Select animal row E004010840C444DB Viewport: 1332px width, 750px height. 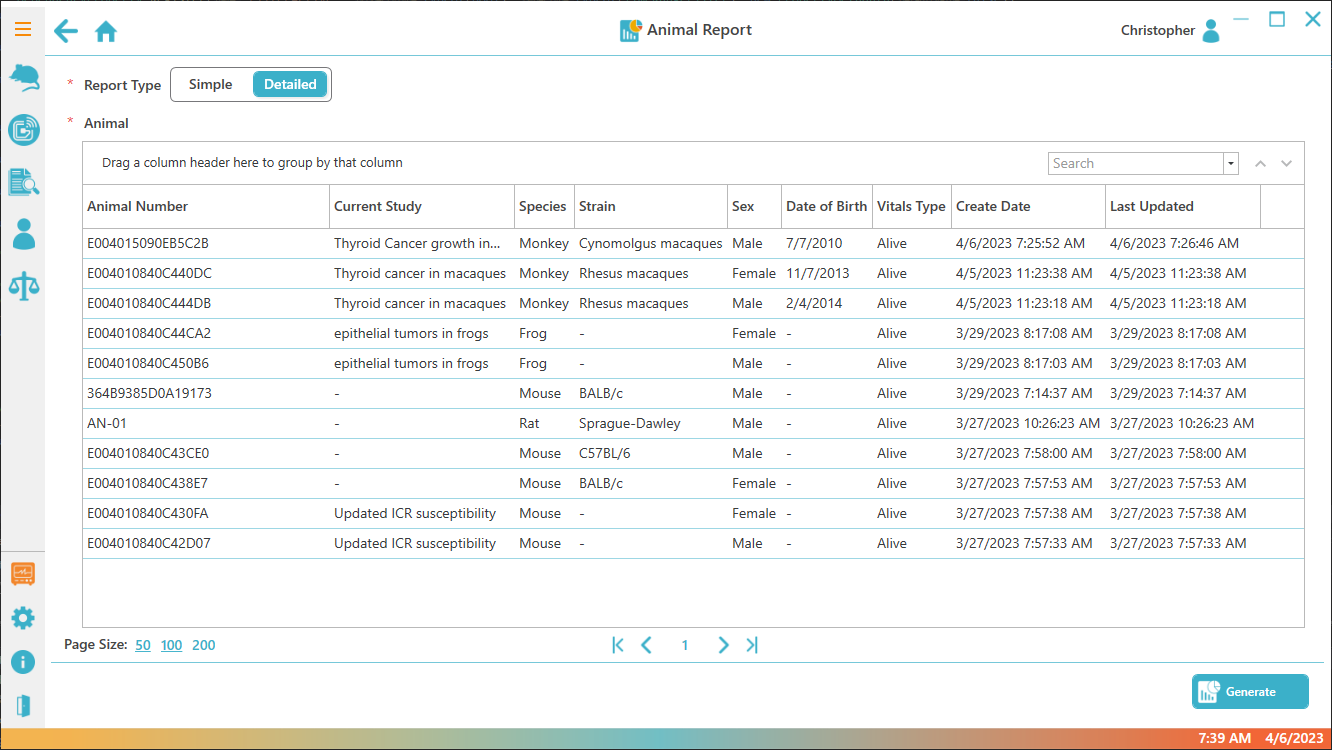point(693,304)
